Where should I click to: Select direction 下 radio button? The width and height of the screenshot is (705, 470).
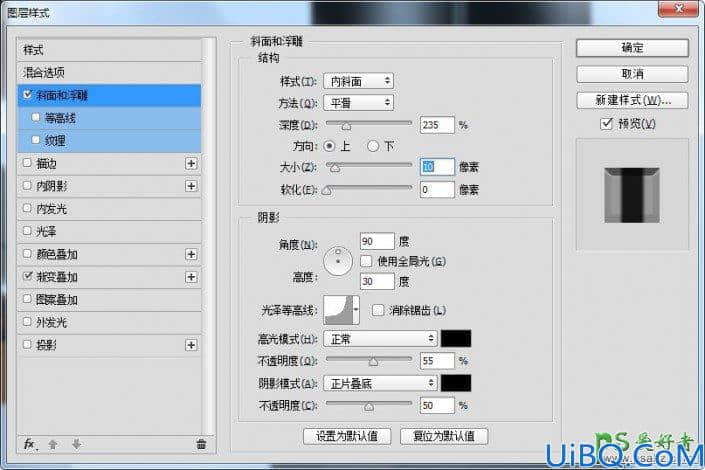click(x=373, y=146)
